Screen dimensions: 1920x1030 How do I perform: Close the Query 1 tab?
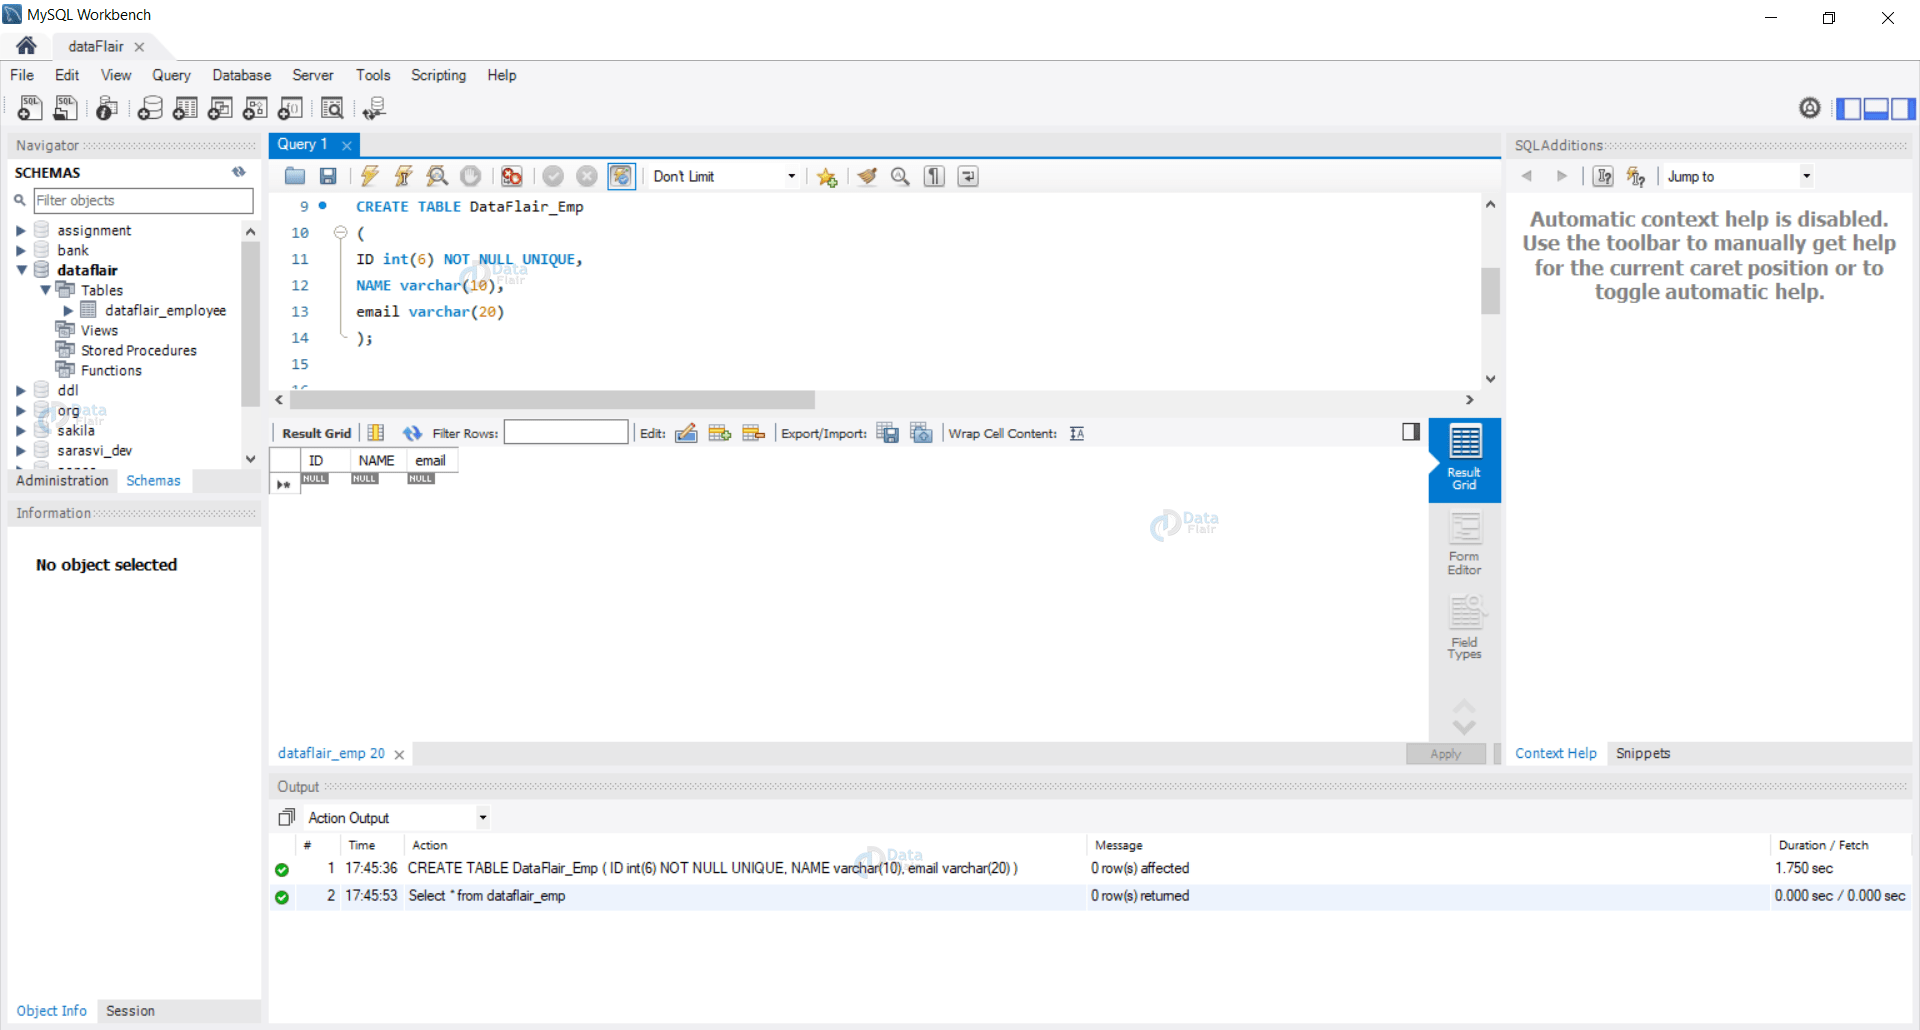tap(347, 146)
